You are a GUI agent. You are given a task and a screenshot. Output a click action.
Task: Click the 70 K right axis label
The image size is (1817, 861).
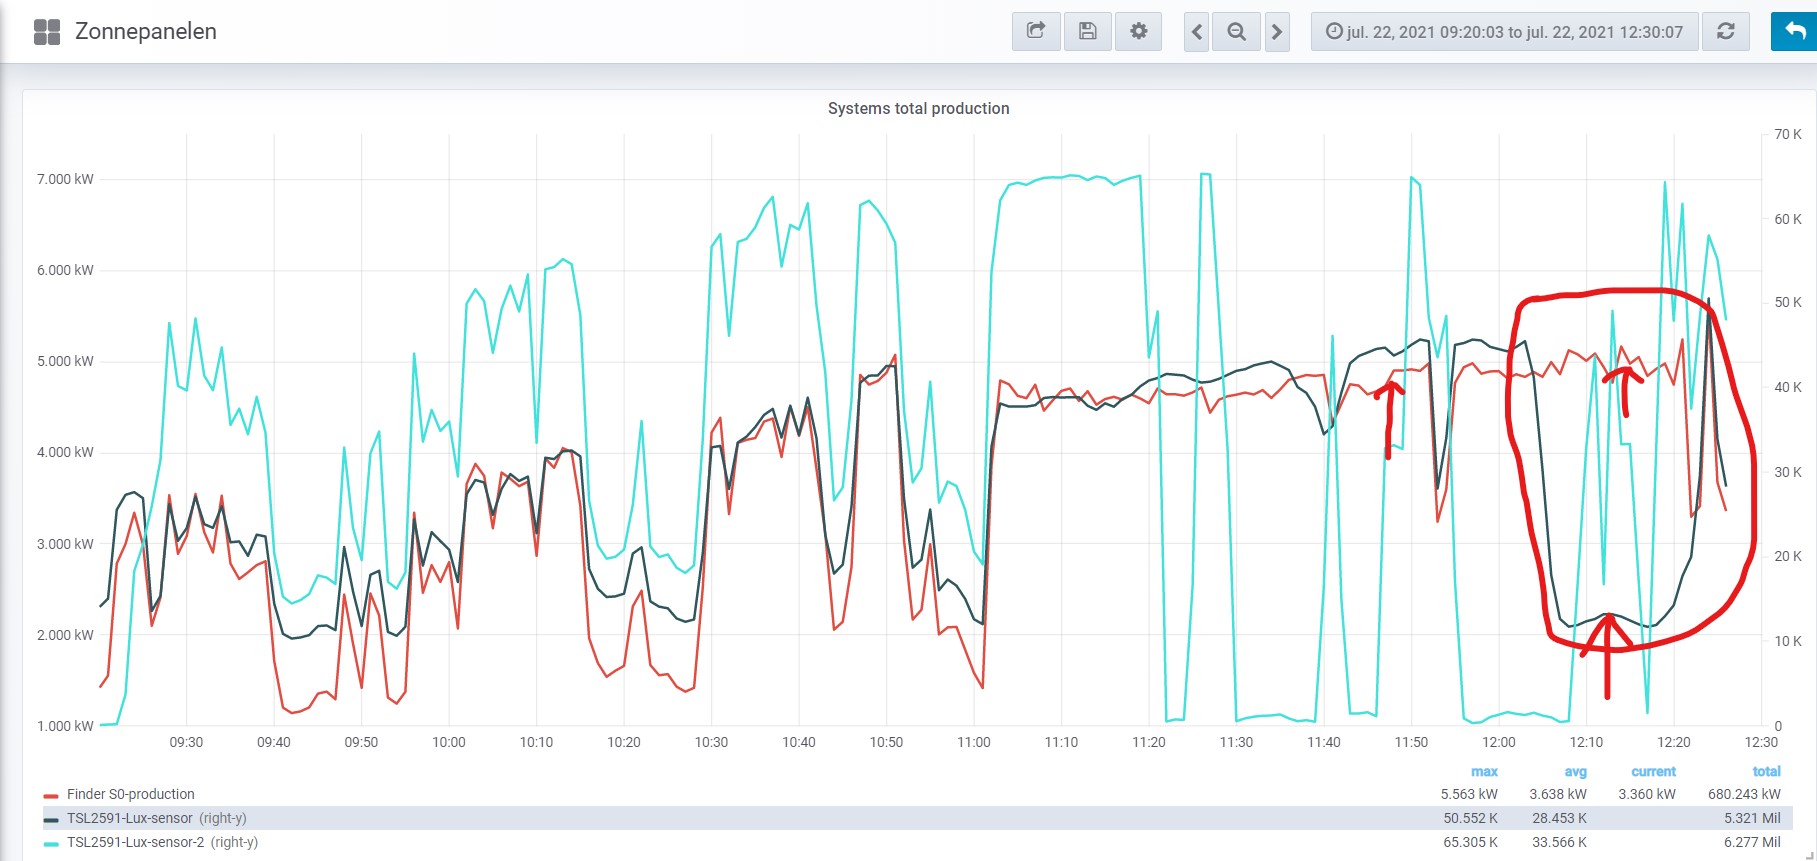(x=1788, y=134)
